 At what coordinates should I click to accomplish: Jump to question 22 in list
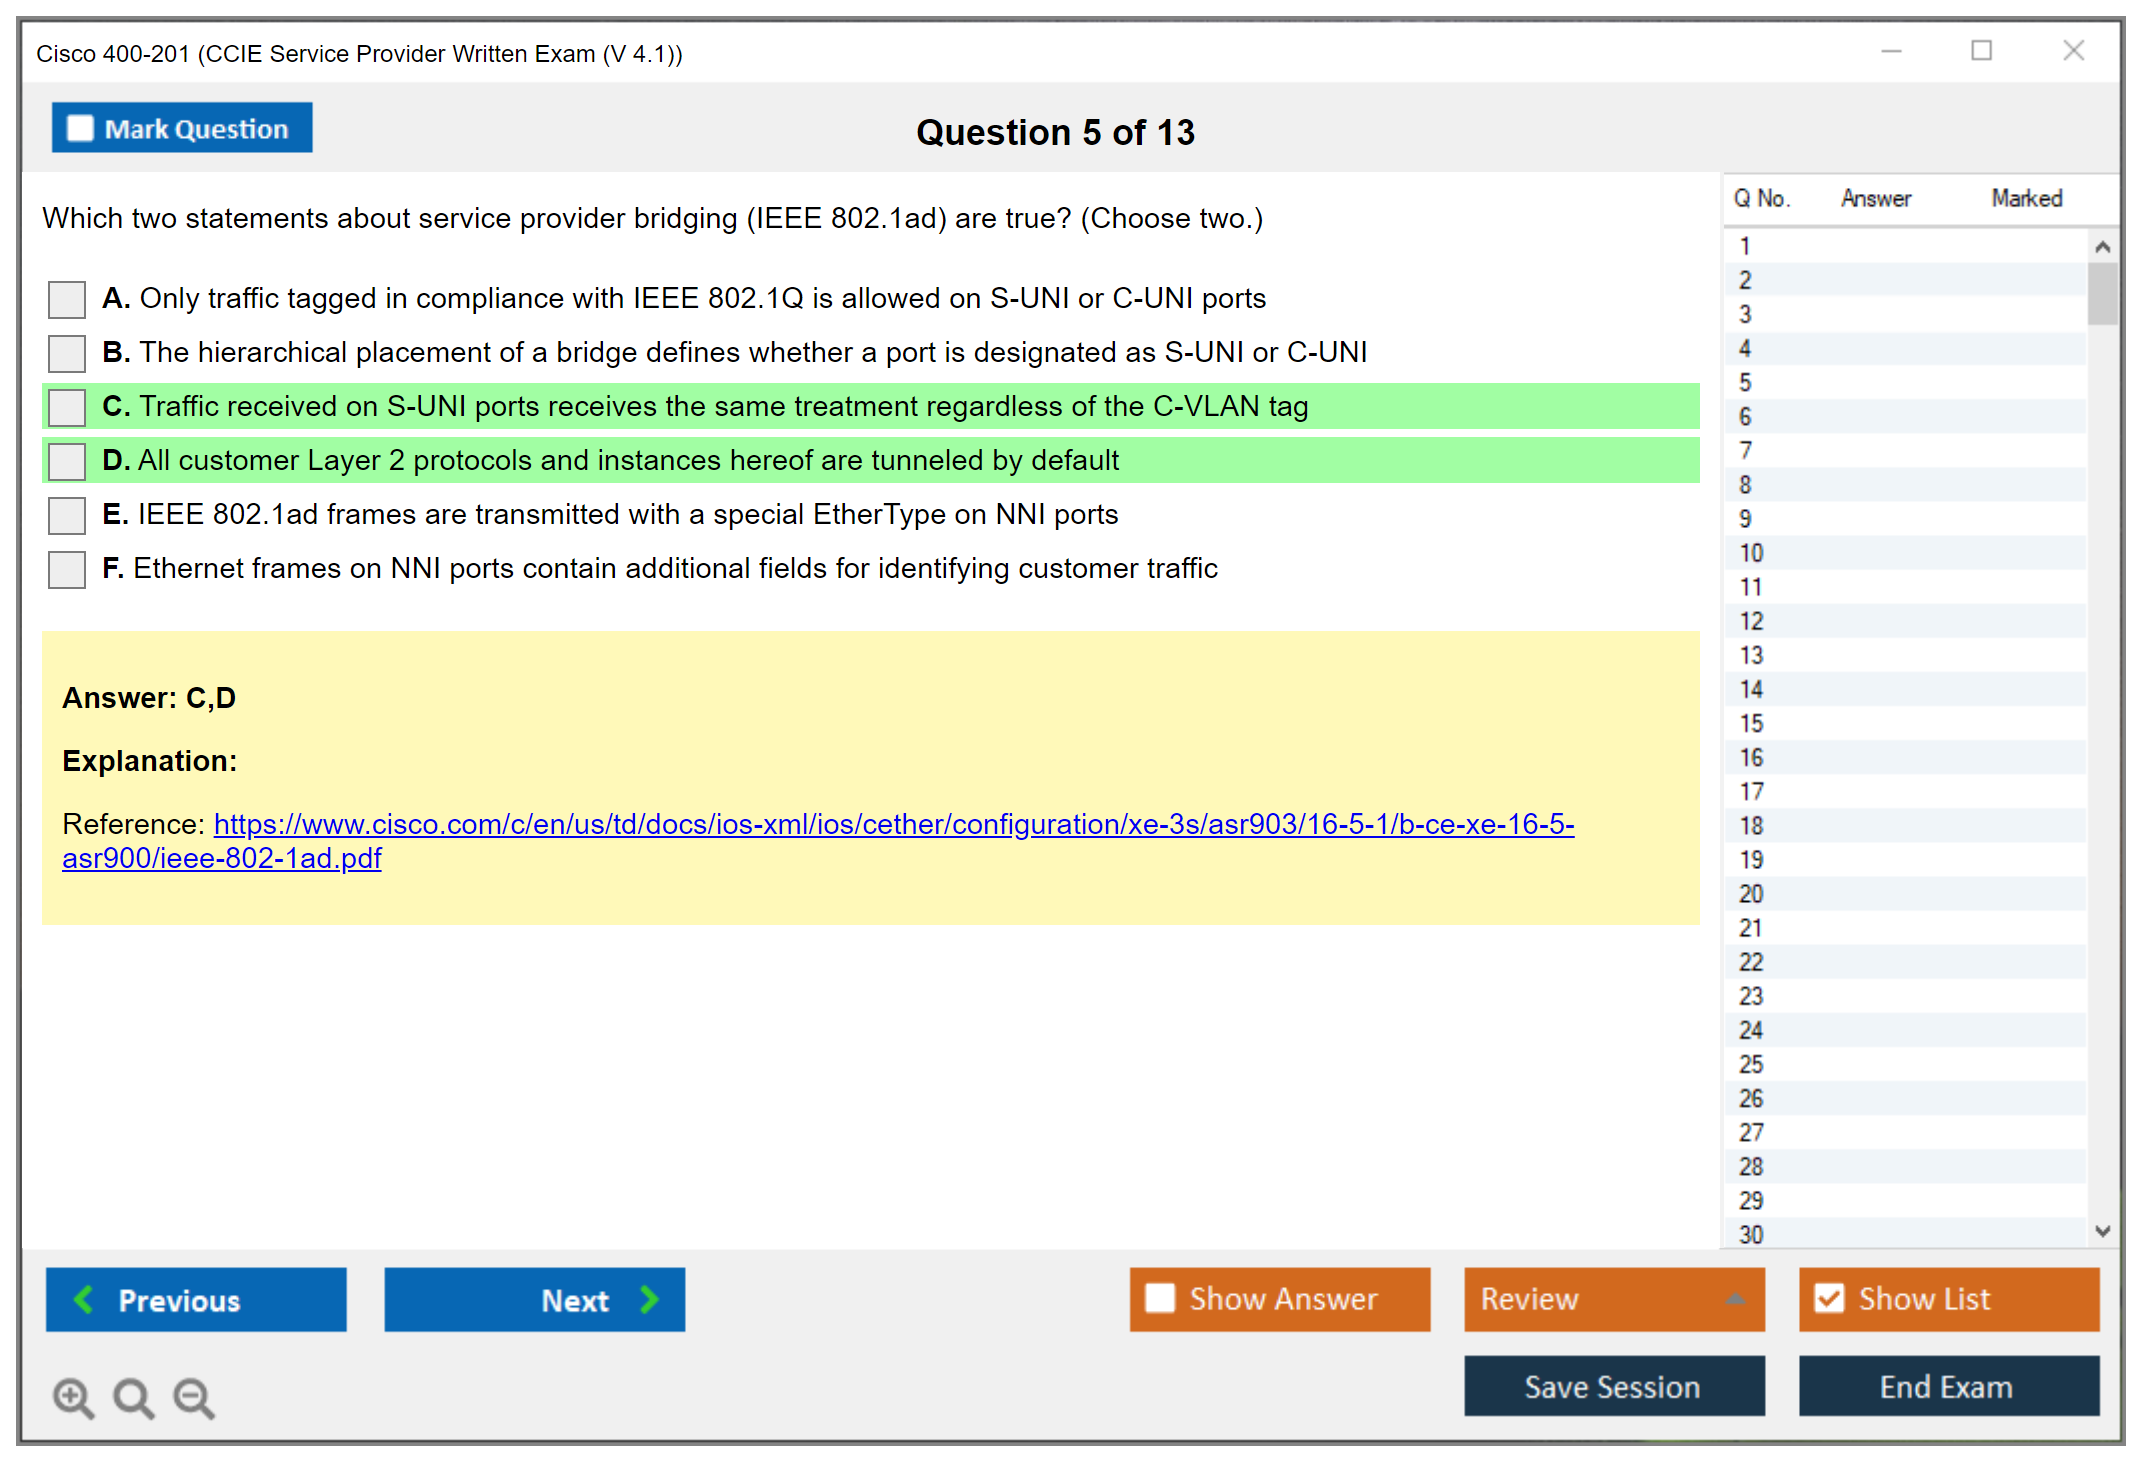[x=1751, y=962]
